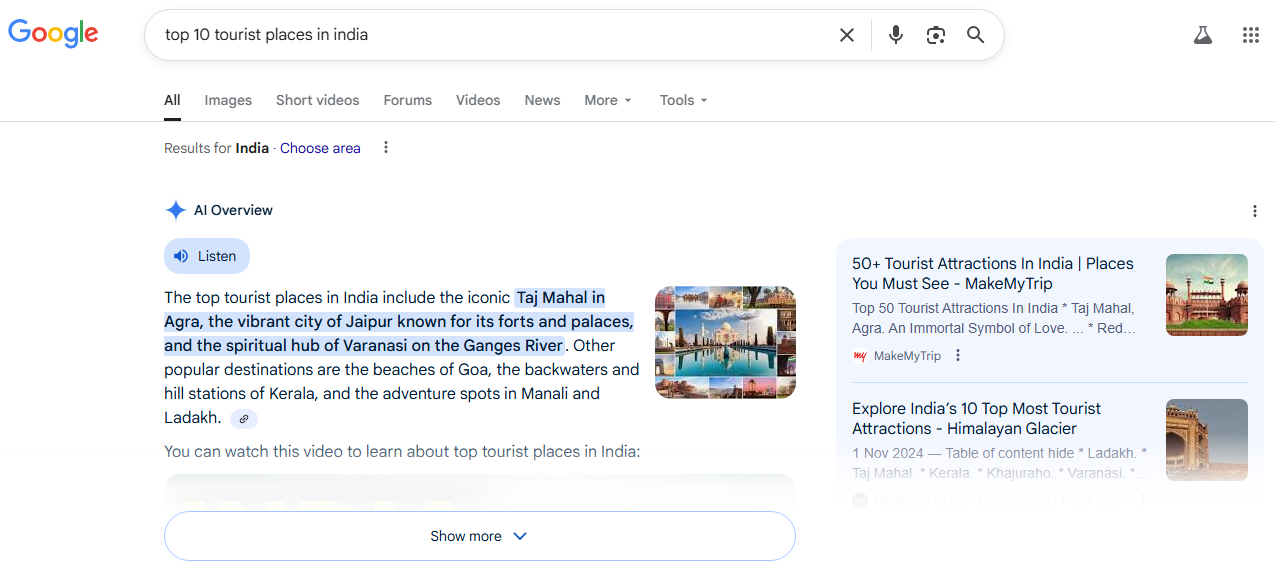The width and height of the screenshot is (1275, 572).
Task: Open the Google logo homepage link
Action: click(53, 33)
